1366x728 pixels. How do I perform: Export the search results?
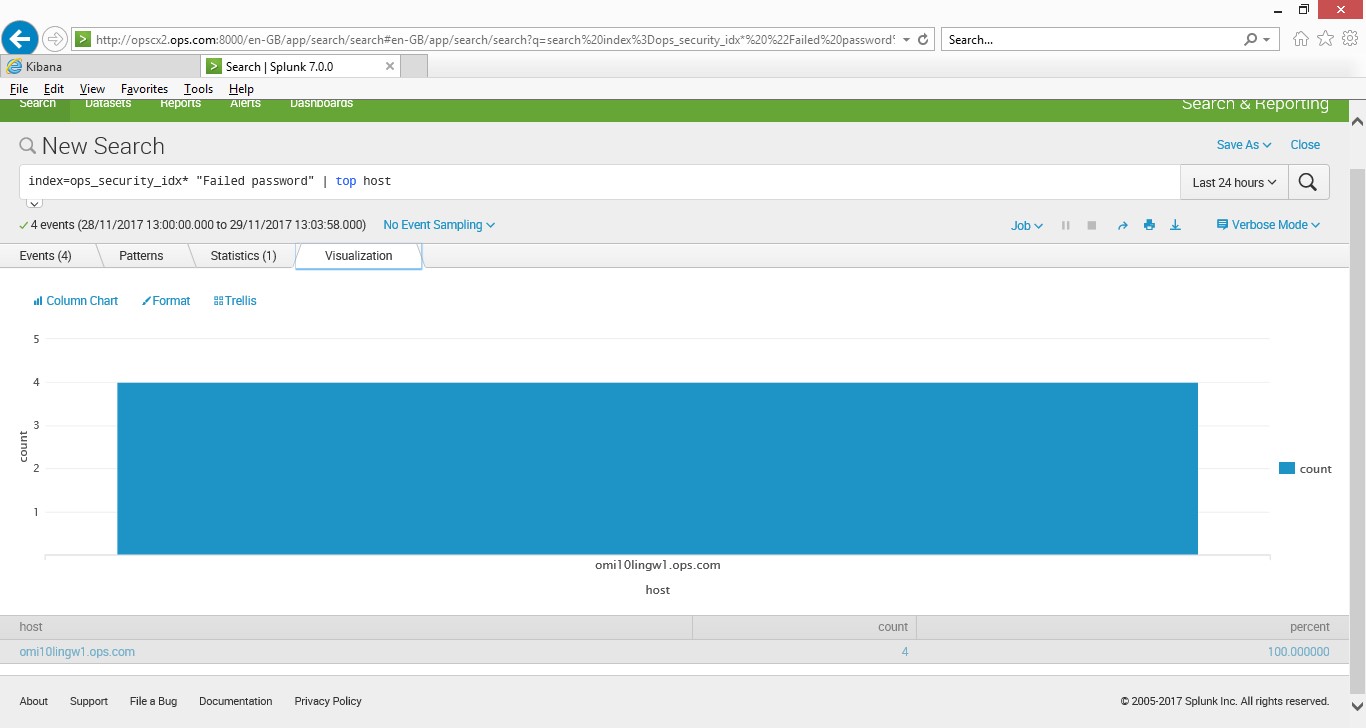1175,225
